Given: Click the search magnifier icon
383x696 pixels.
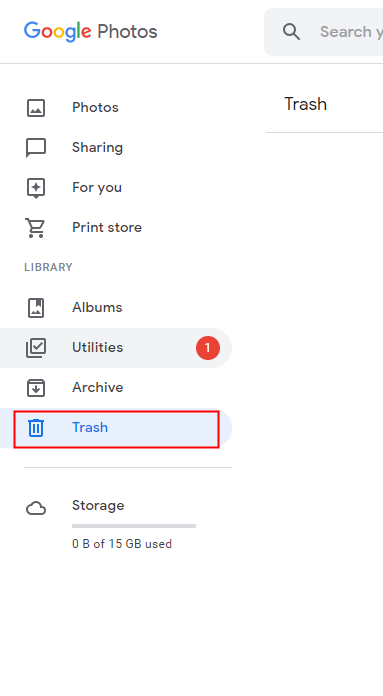Looking at the screenshot, I should click(292, 32).
